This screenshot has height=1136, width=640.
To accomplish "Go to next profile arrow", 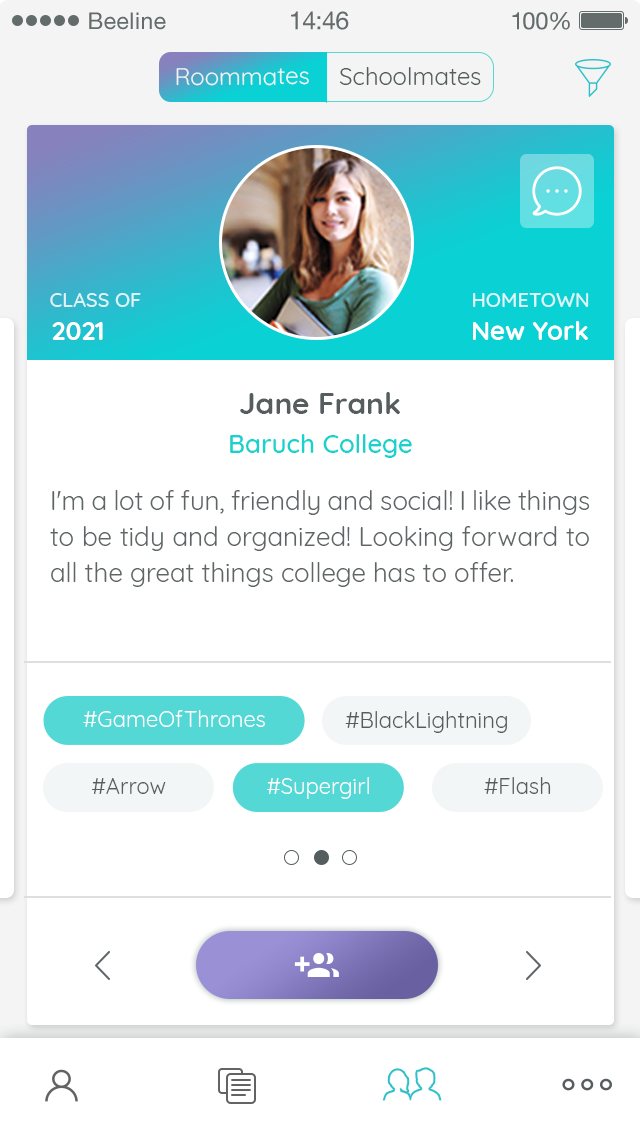I will [533, 965].
